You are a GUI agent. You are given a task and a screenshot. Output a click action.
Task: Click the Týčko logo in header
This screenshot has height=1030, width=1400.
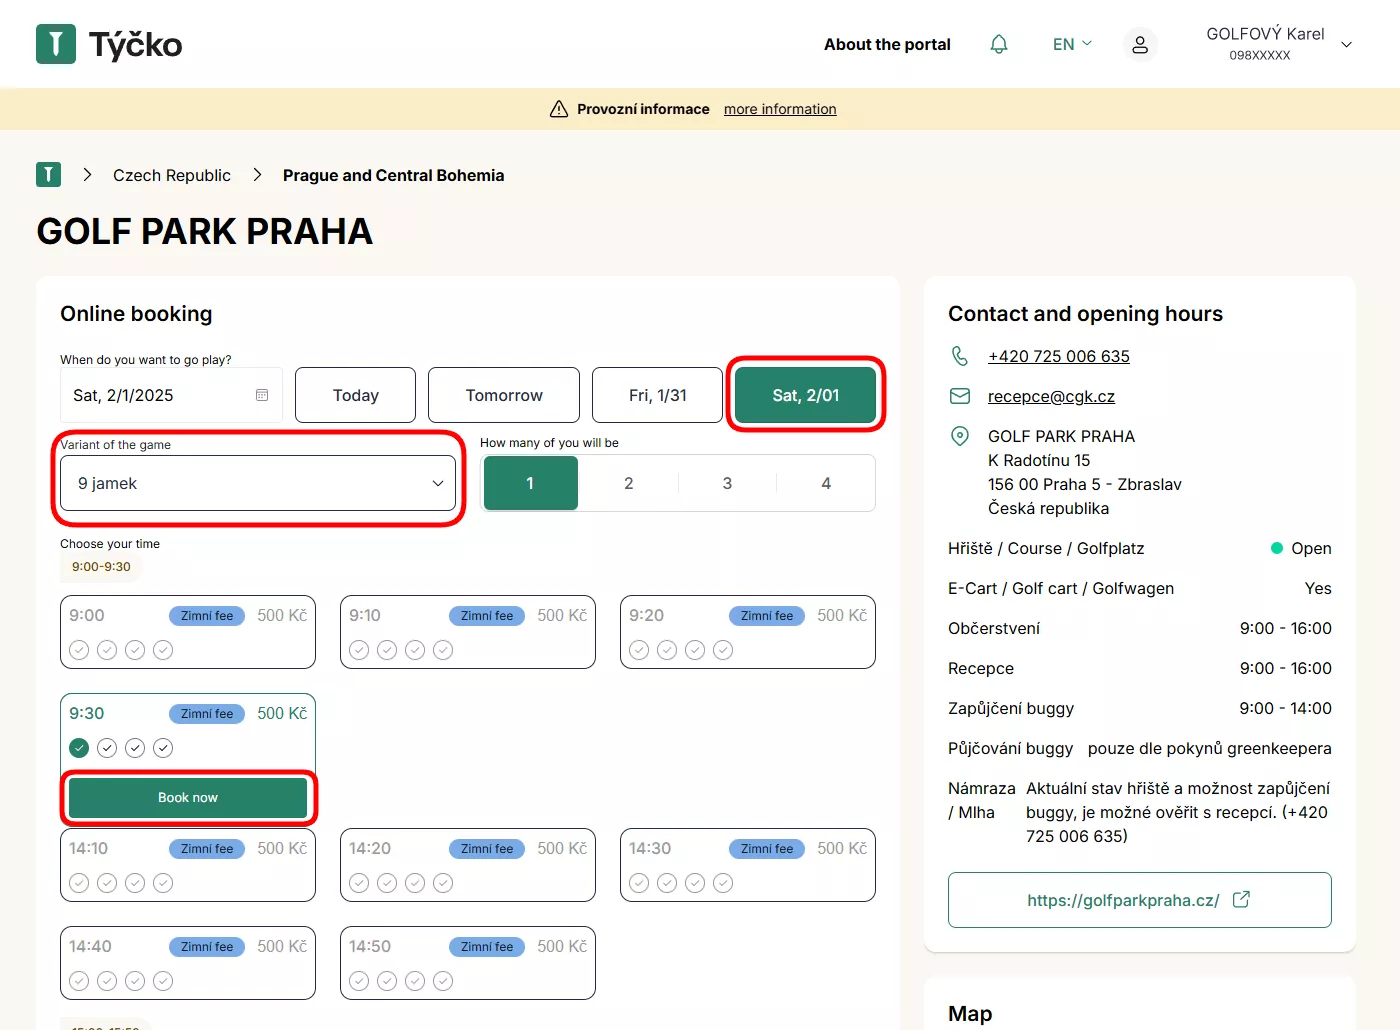pos(109,44)
